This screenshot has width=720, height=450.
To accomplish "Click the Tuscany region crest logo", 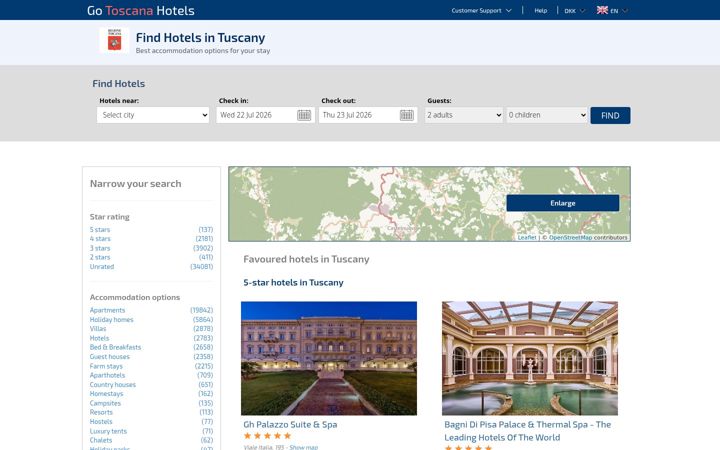I will coord(114,40).
